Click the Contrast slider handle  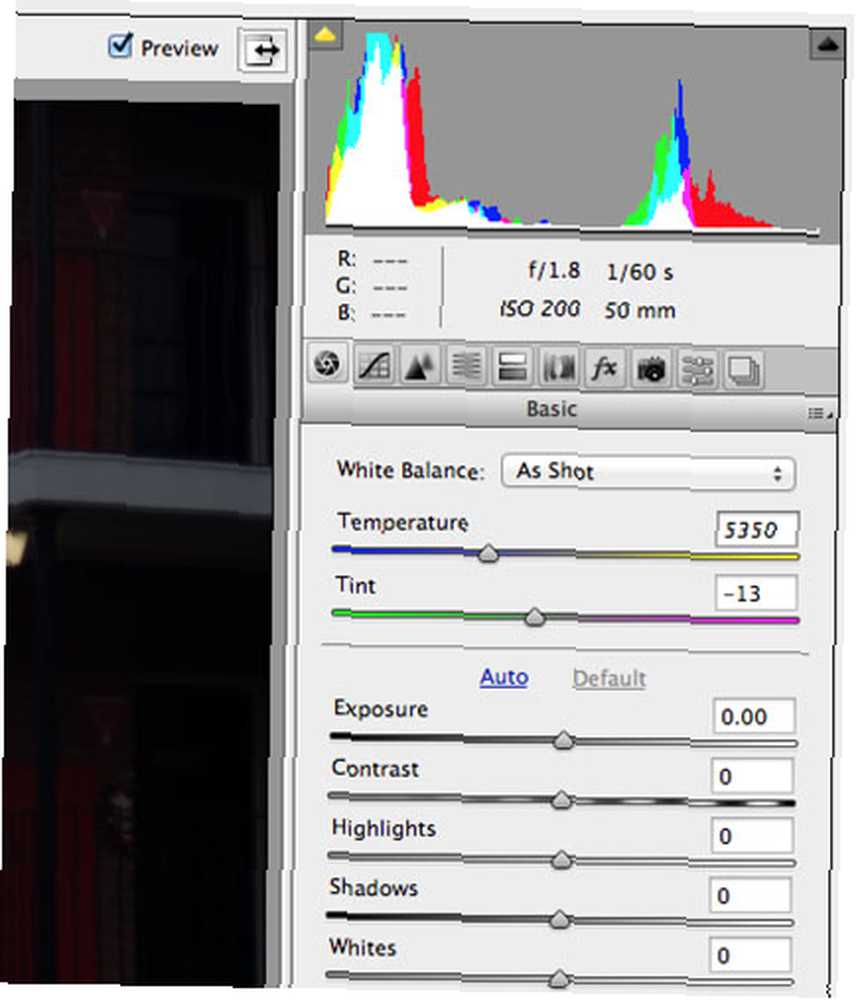coord(561,799)
